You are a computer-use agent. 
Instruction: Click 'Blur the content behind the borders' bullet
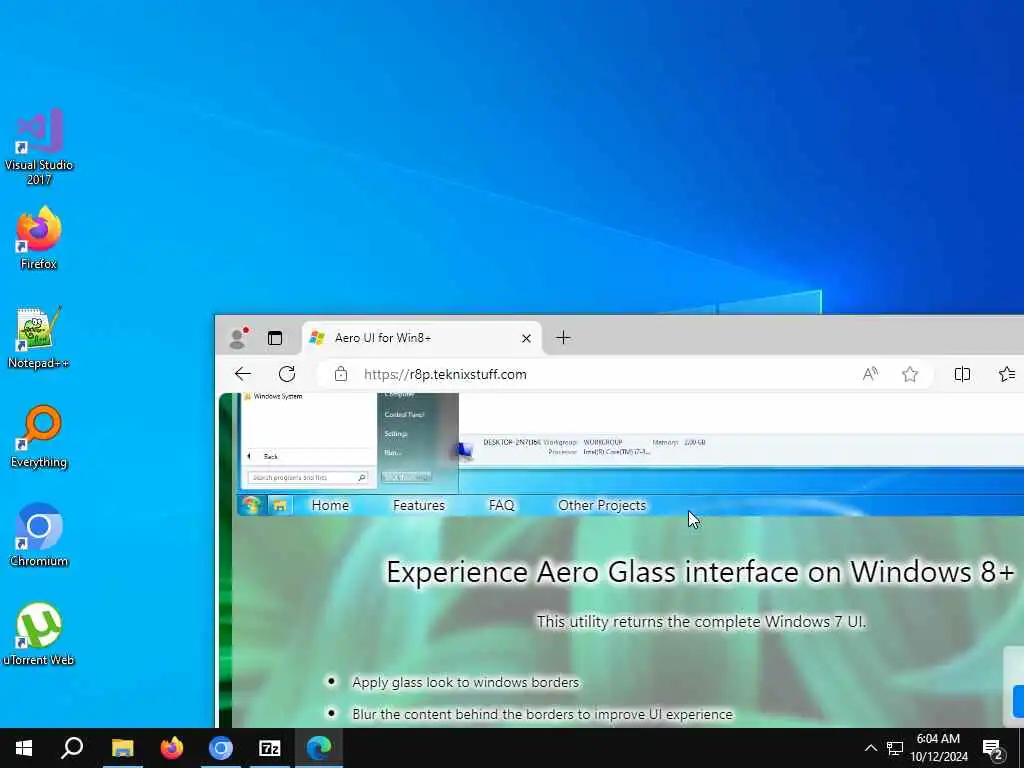(542, 714)
